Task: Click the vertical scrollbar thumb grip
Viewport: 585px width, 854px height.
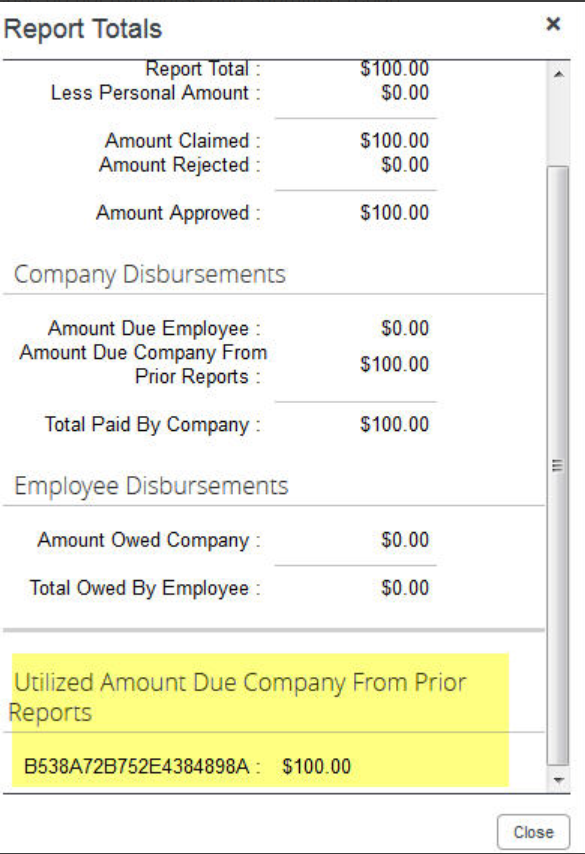Action: pos(557,466)
